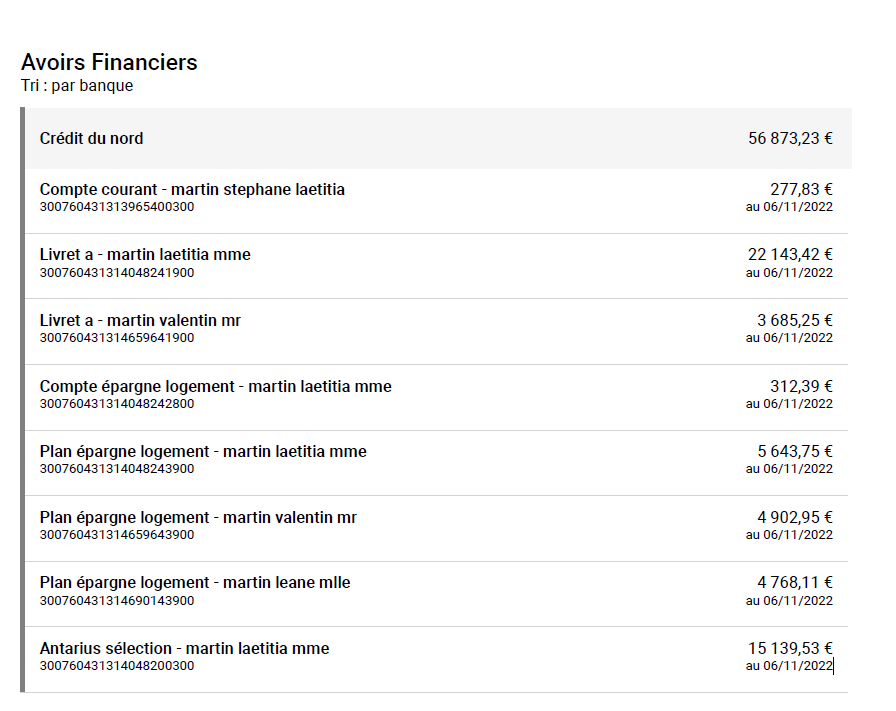Open Plan épargne logement martin valentin mr
The height and width of the screenshot is (711, 896).
[198, 517]
